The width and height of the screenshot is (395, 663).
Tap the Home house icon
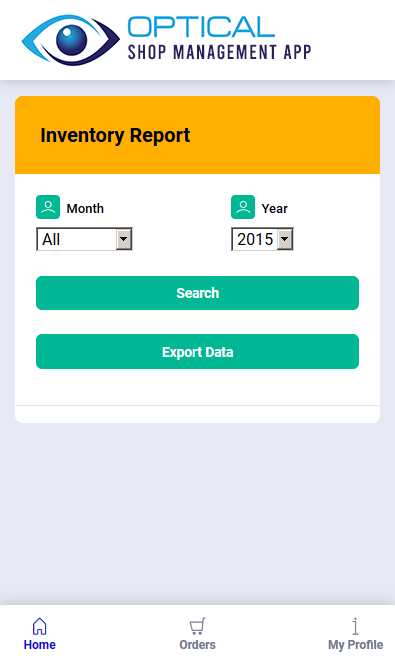[39, 626]
